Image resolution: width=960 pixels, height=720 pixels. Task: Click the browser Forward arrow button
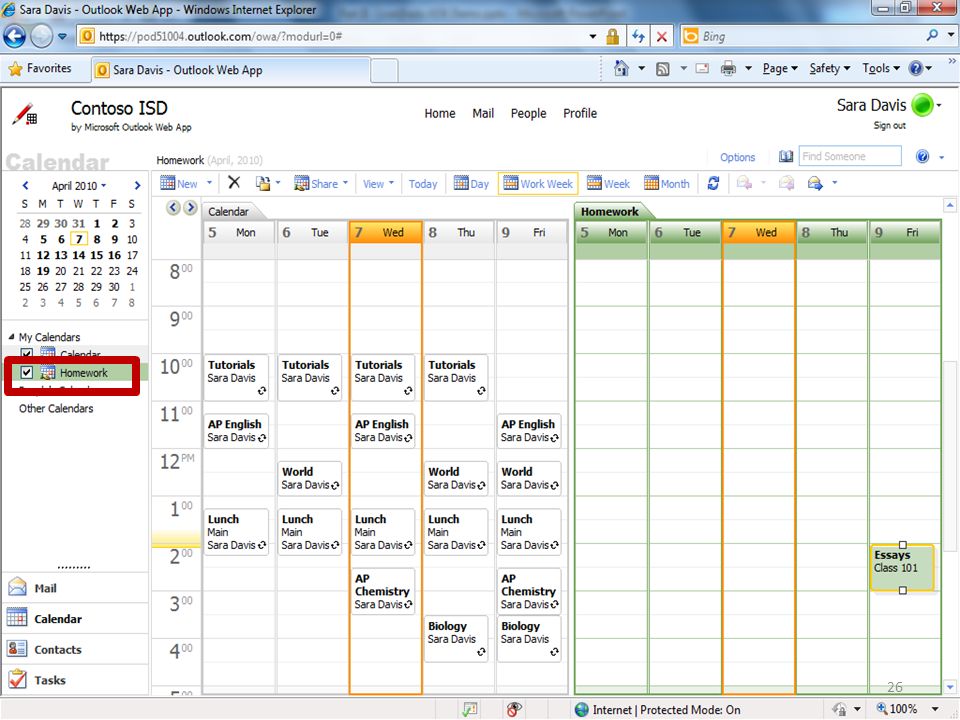point(42,37)
